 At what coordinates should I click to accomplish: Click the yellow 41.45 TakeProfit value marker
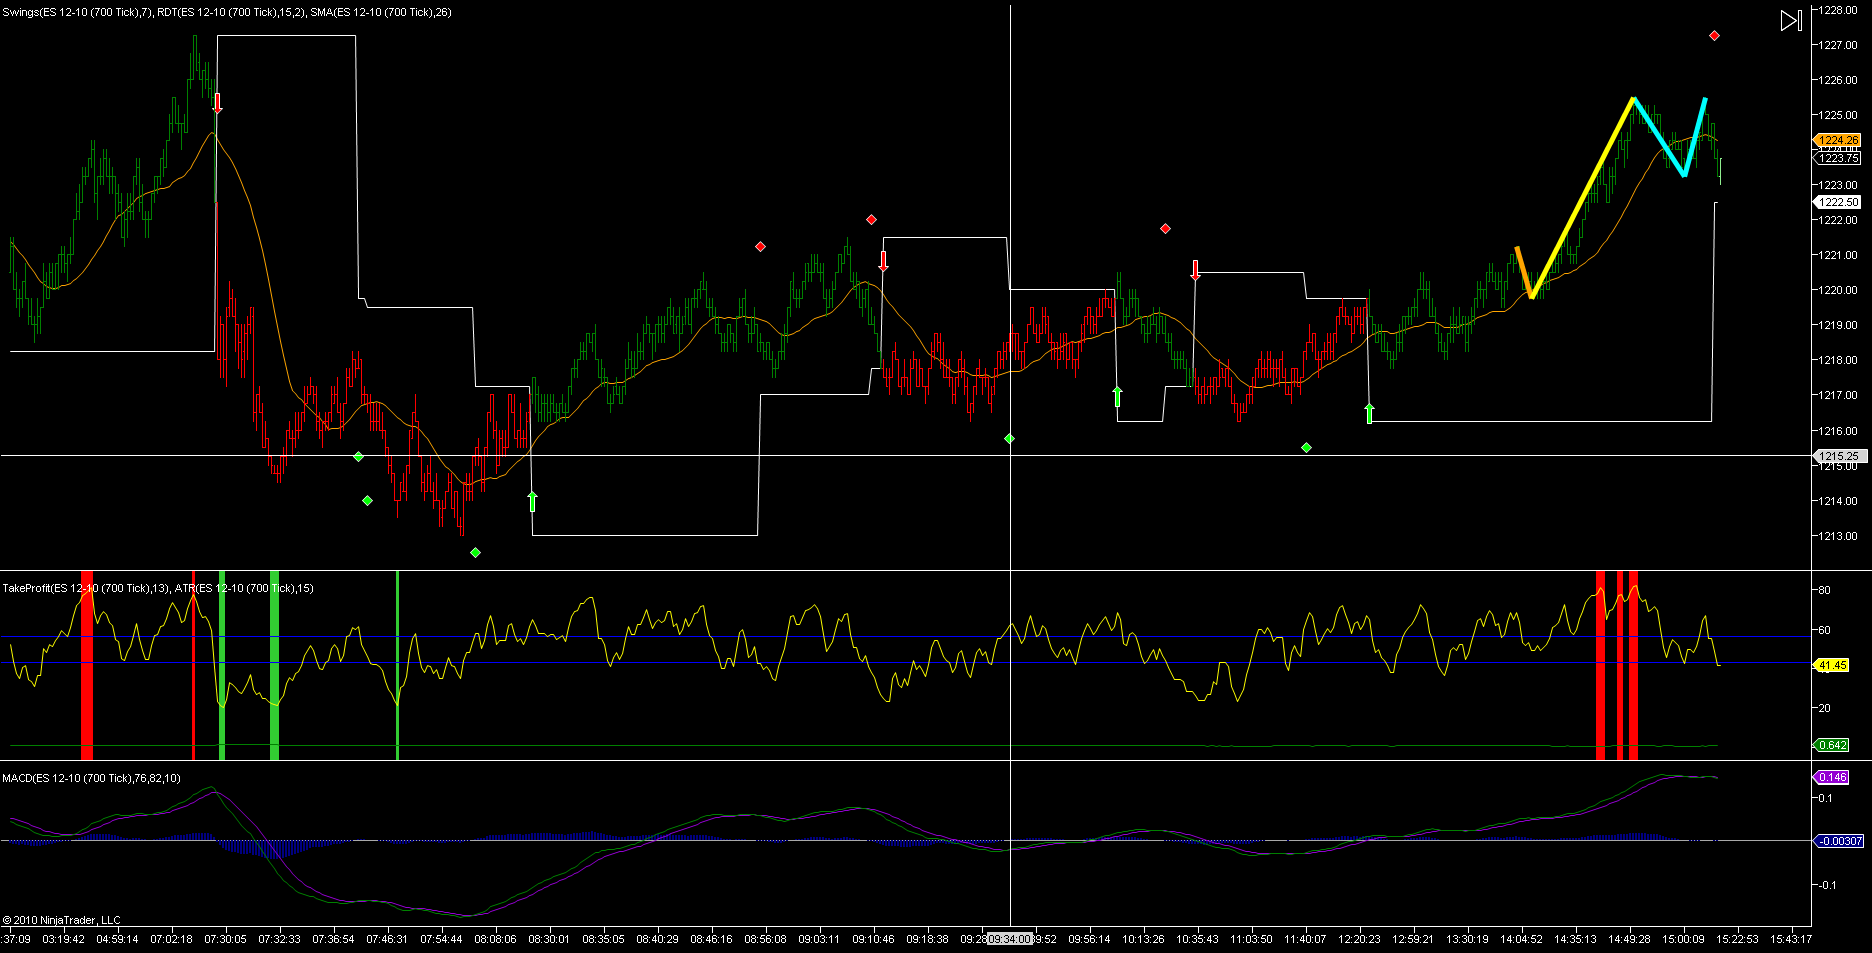click(x=1832, y=665)
